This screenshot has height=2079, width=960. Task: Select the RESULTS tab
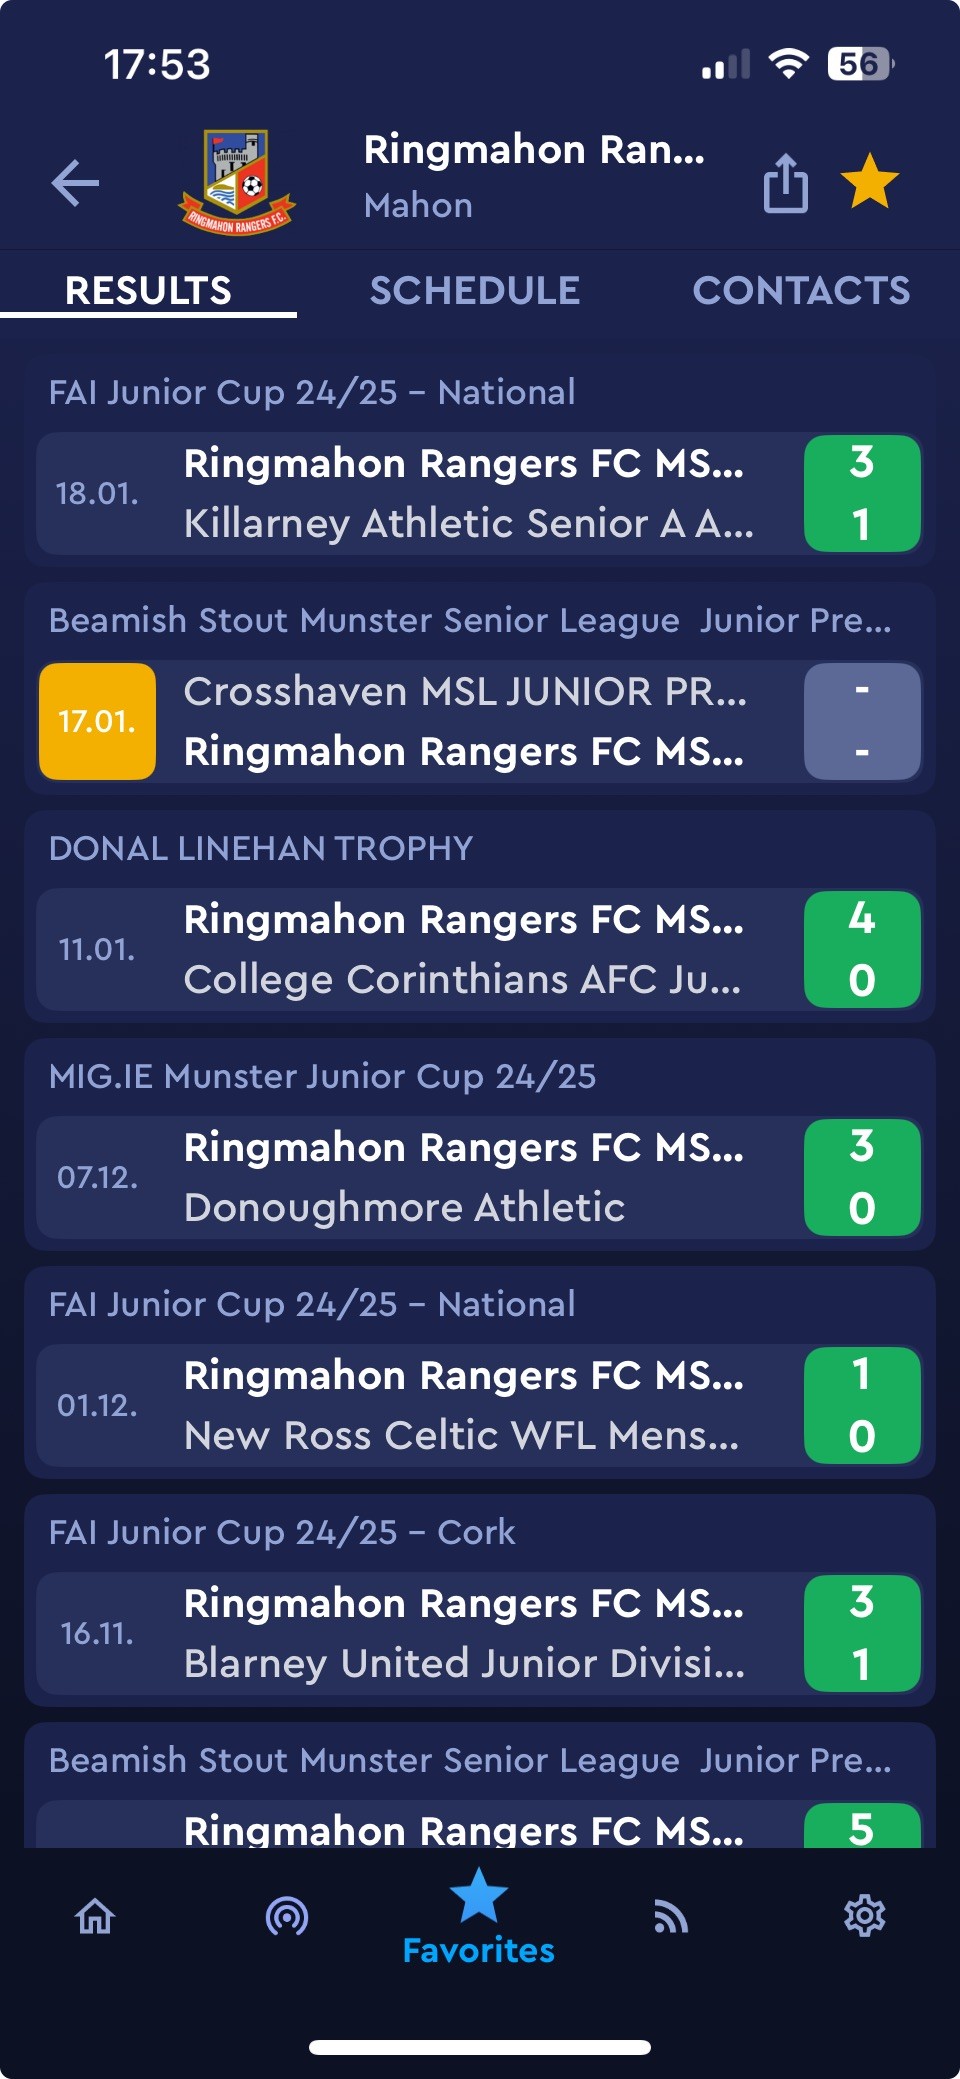[148, 291]
